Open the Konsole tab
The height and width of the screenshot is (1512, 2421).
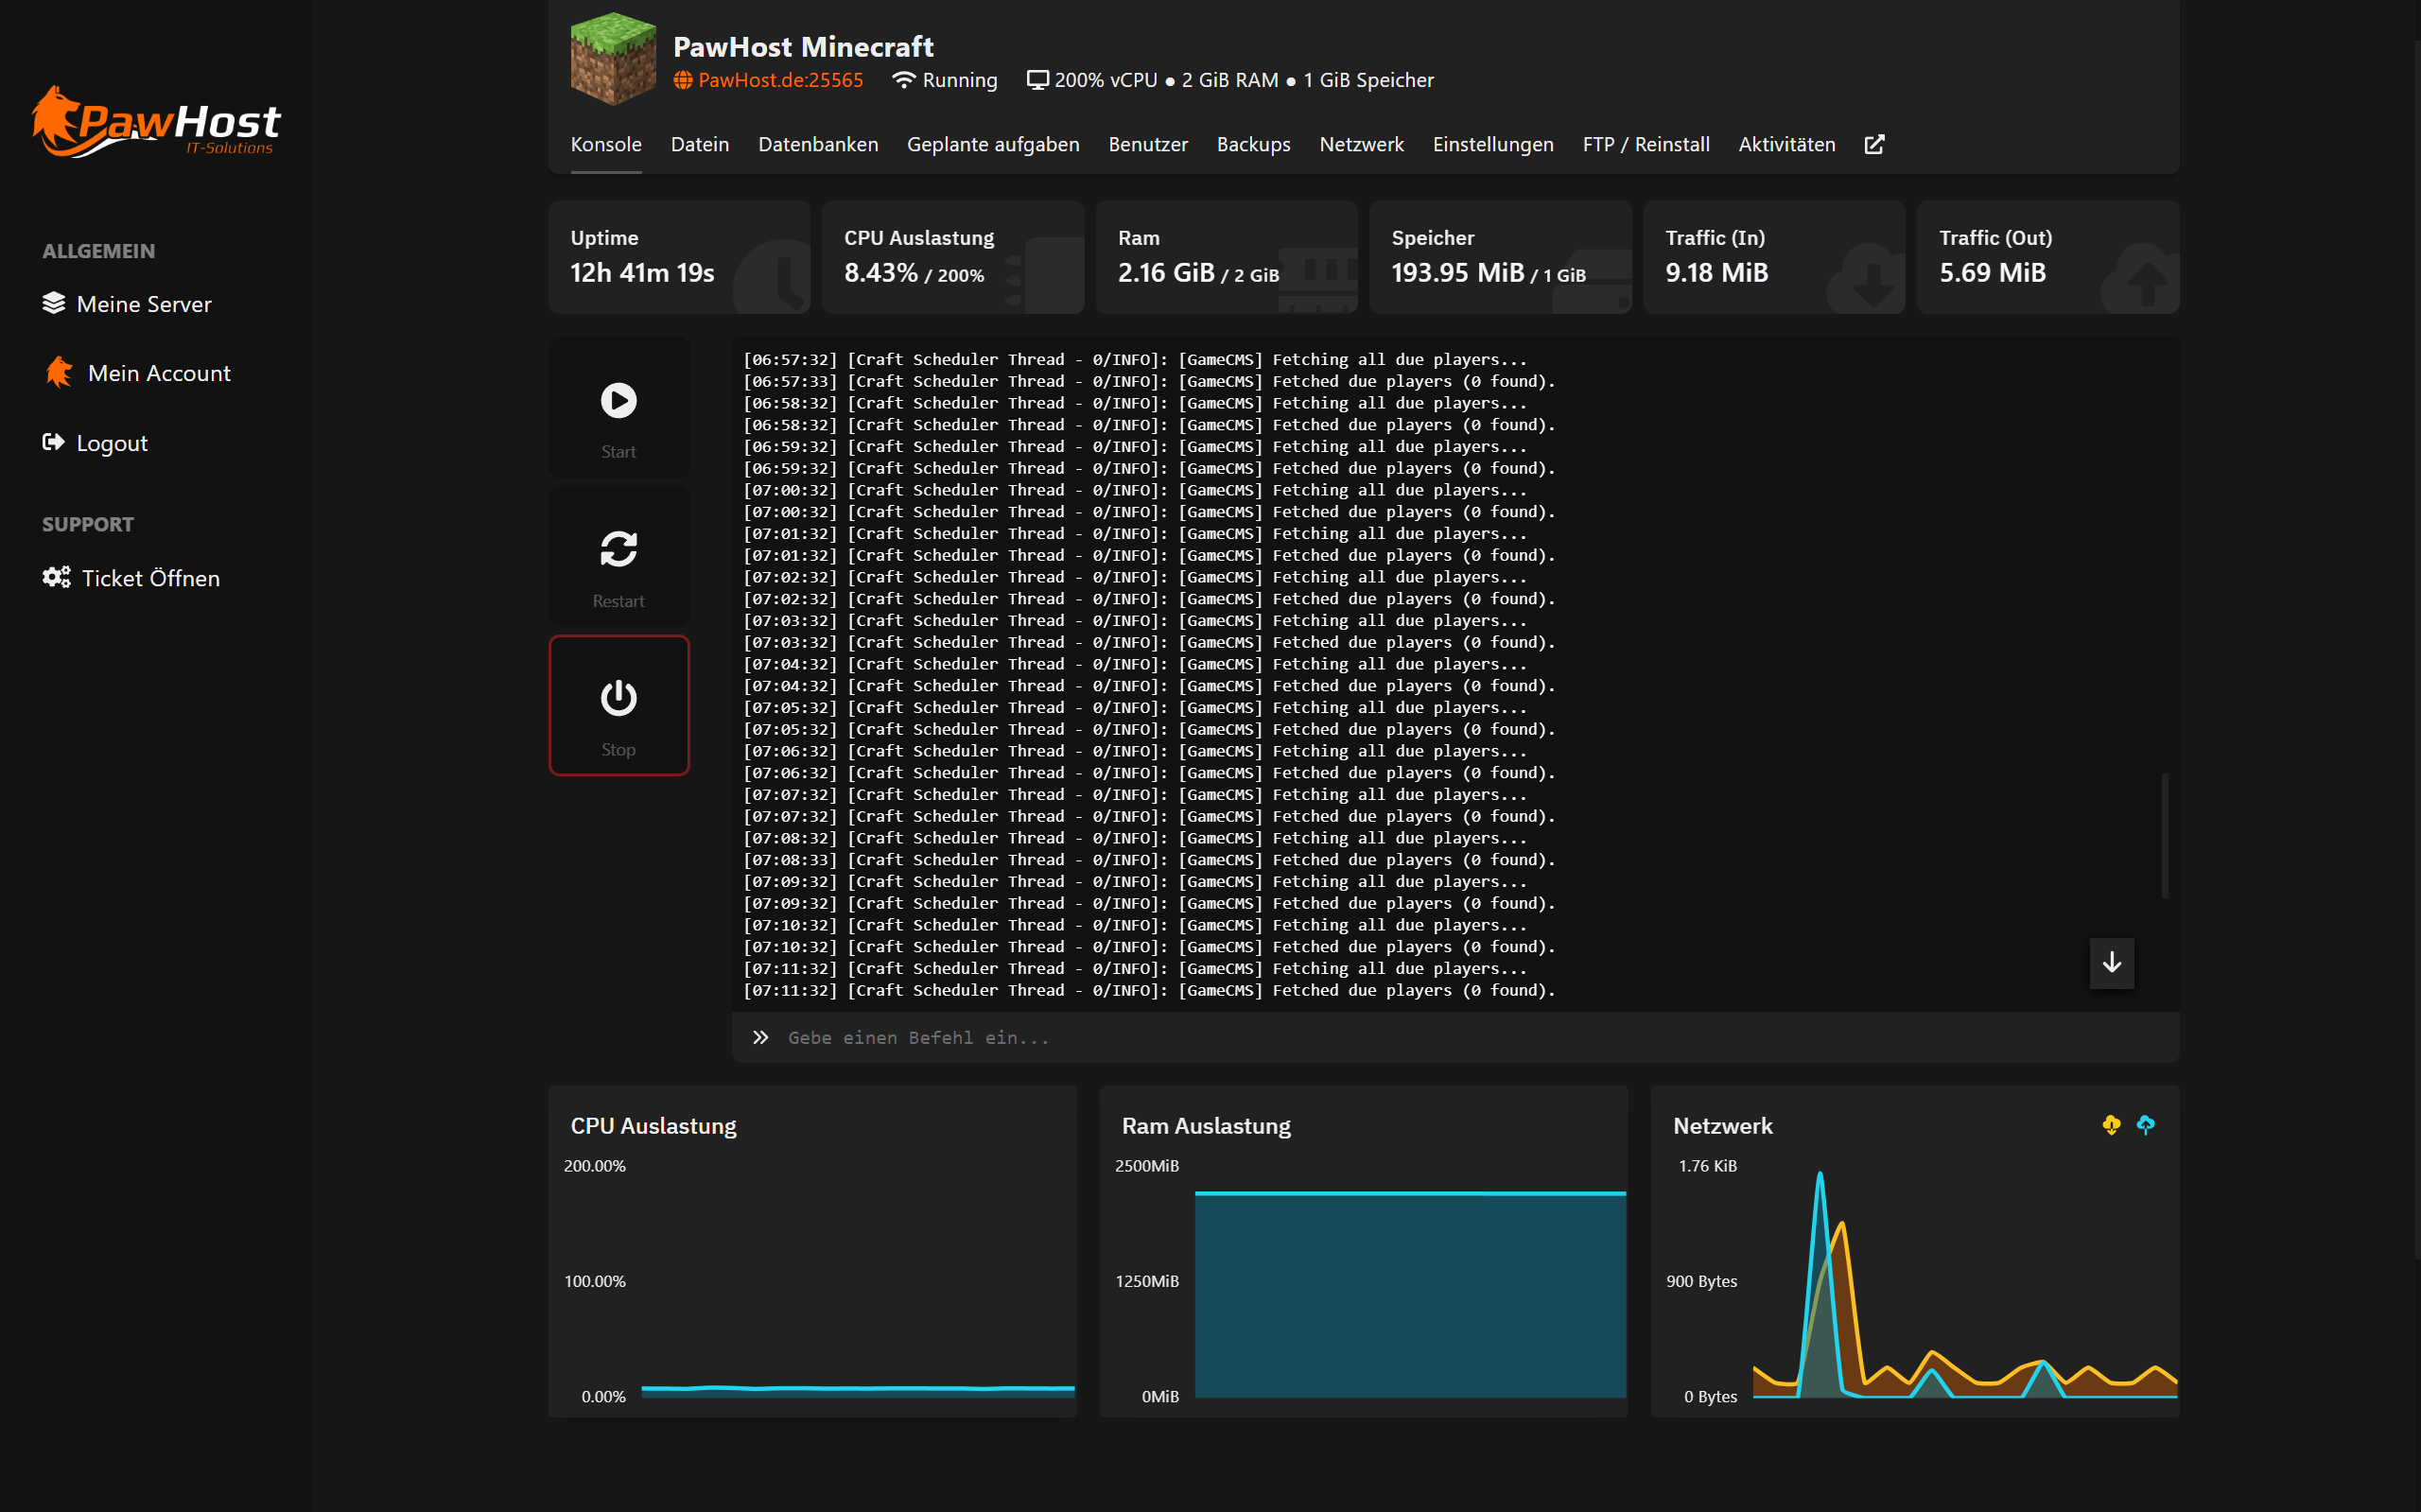[606, 144]
